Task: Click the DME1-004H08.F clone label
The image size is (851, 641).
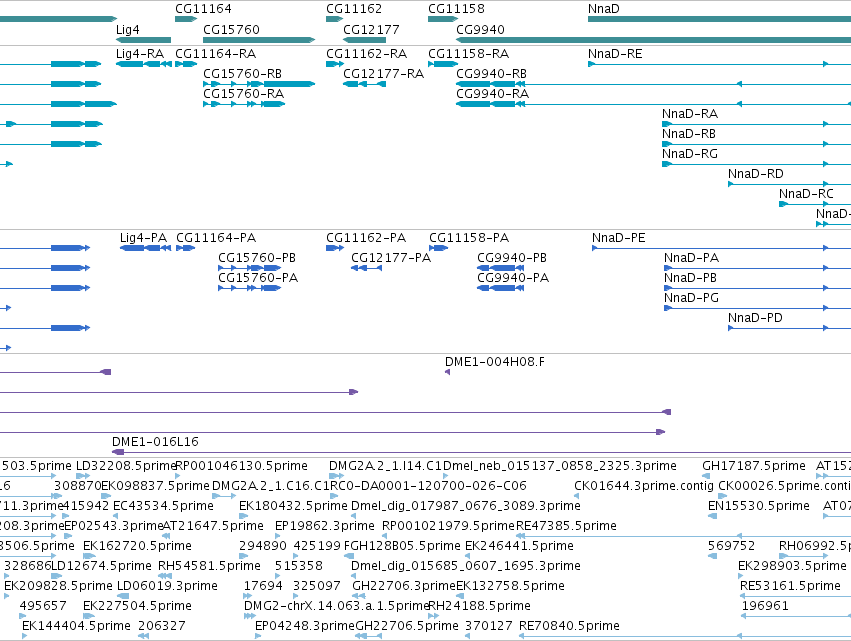Action: pyautogui.click(x=494, y=362)
